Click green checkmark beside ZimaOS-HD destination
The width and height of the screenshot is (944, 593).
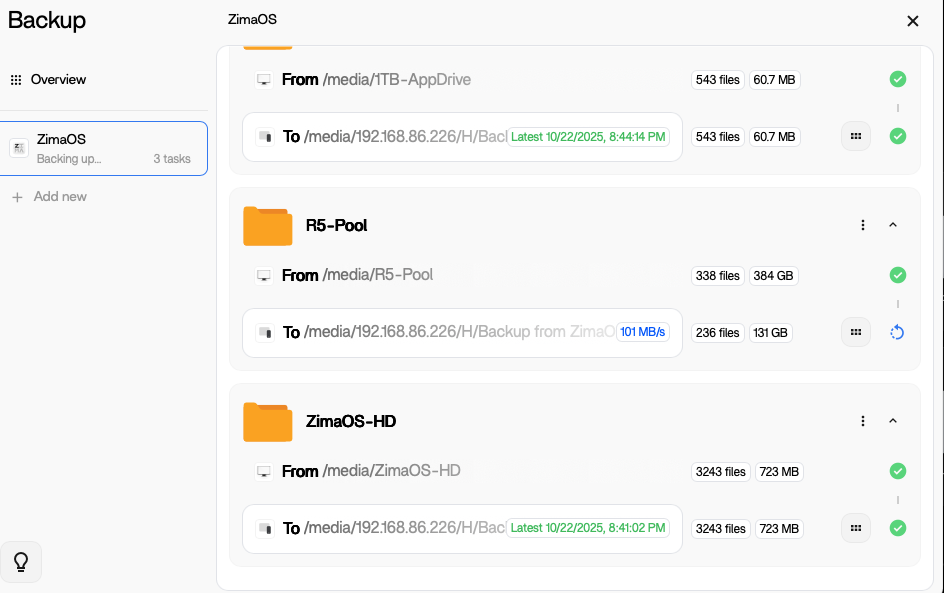tap(897, 528)
